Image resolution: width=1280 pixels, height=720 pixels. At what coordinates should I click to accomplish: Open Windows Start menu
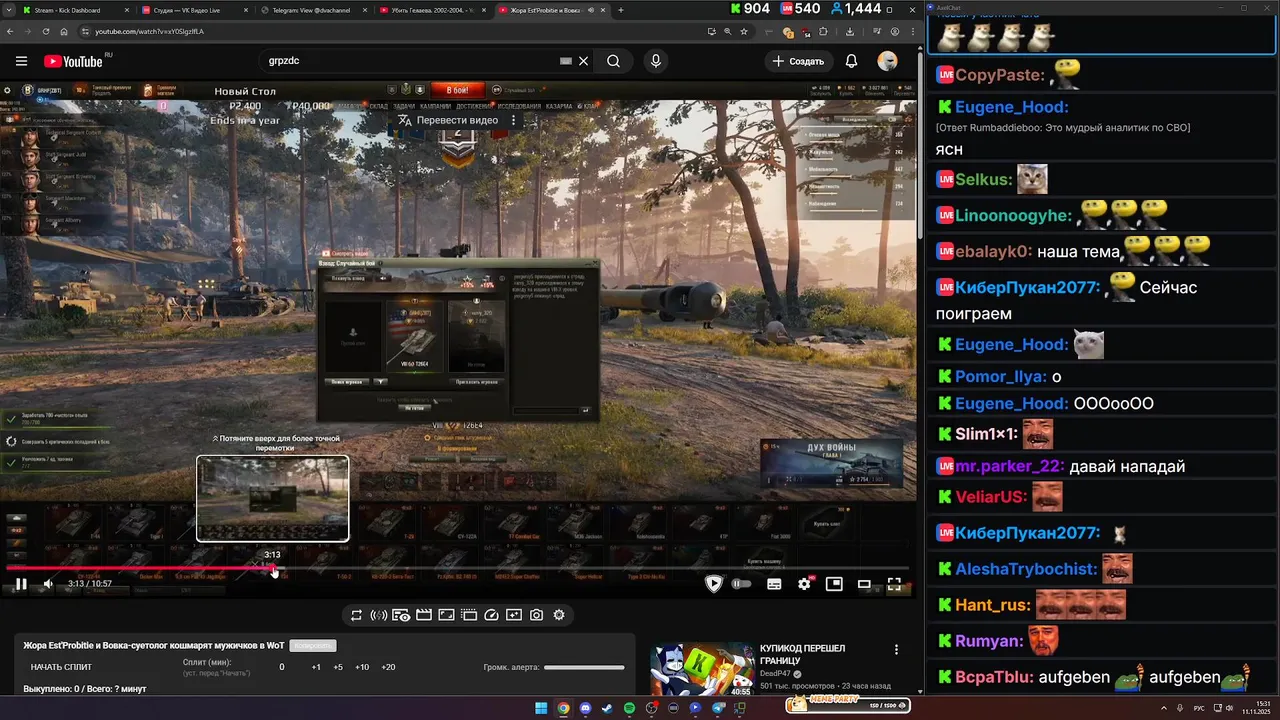pos(541,708)
